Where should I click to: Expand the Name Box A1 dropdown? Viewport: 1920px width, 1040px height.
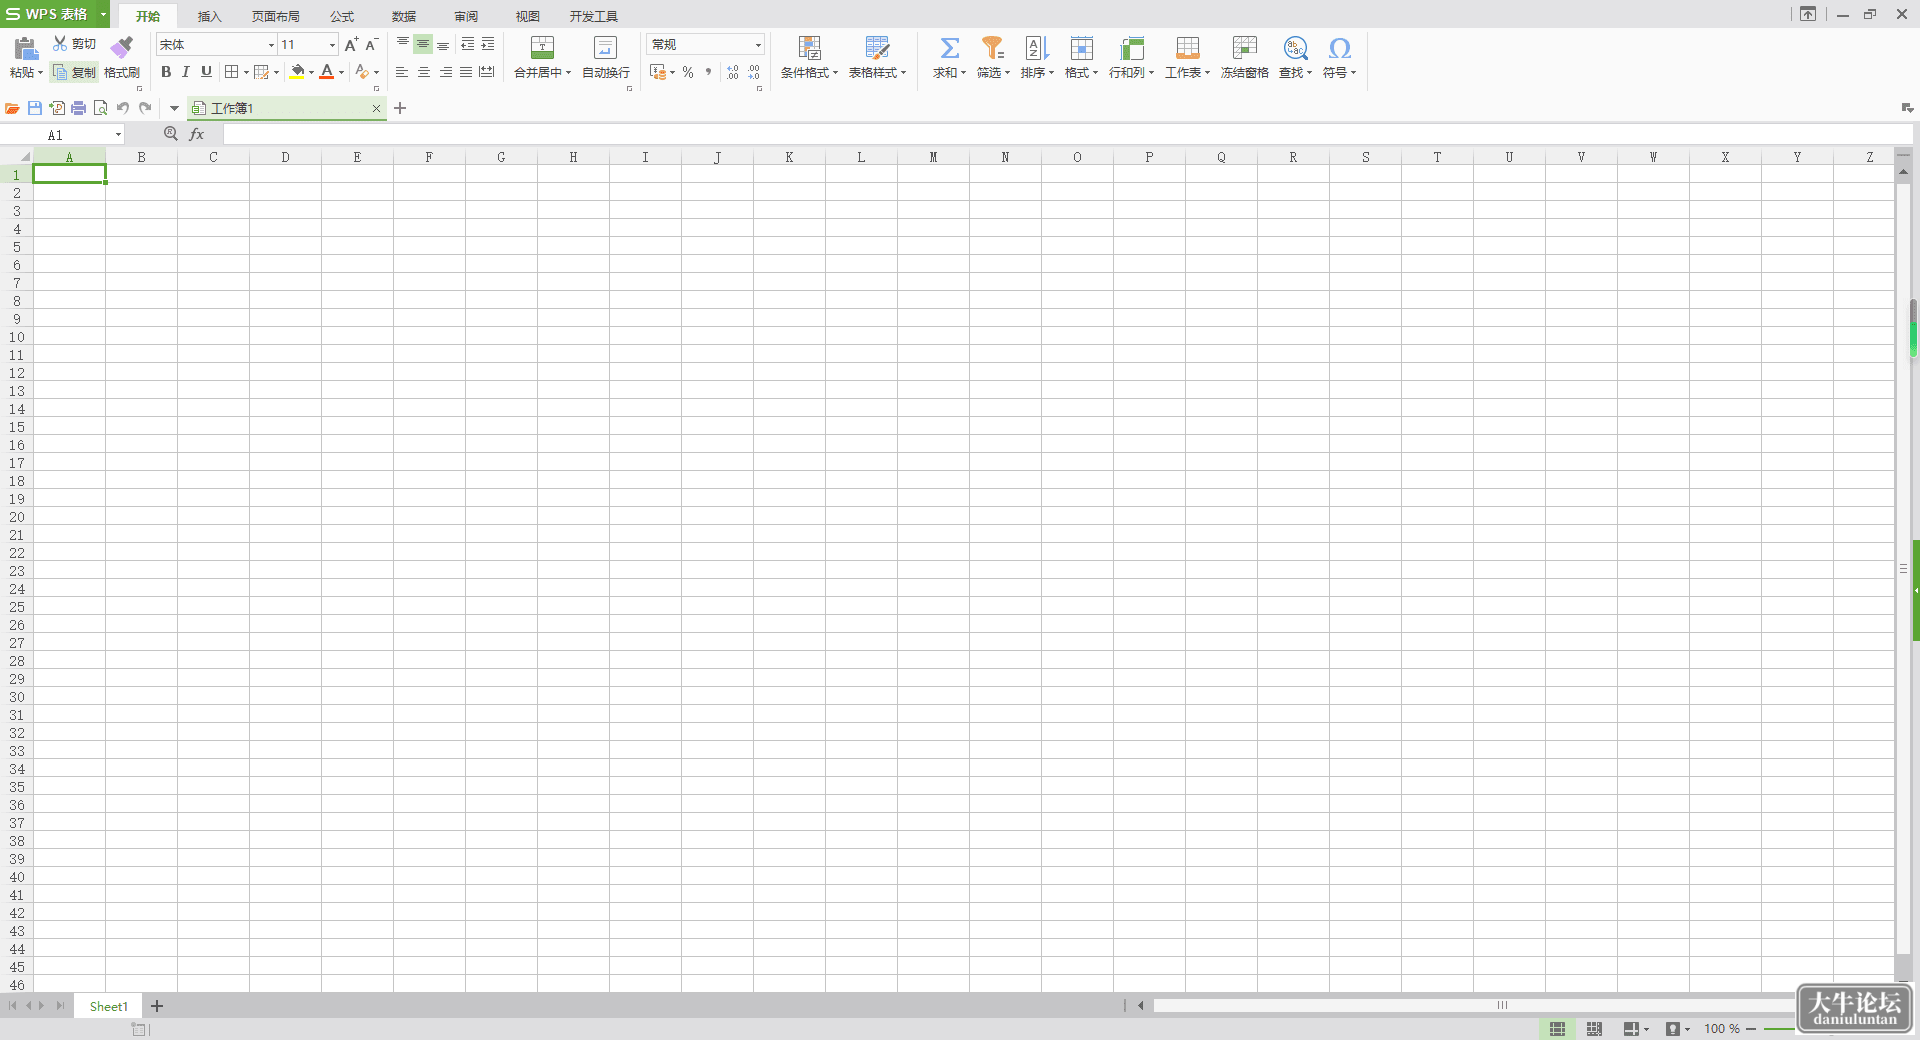118,135
